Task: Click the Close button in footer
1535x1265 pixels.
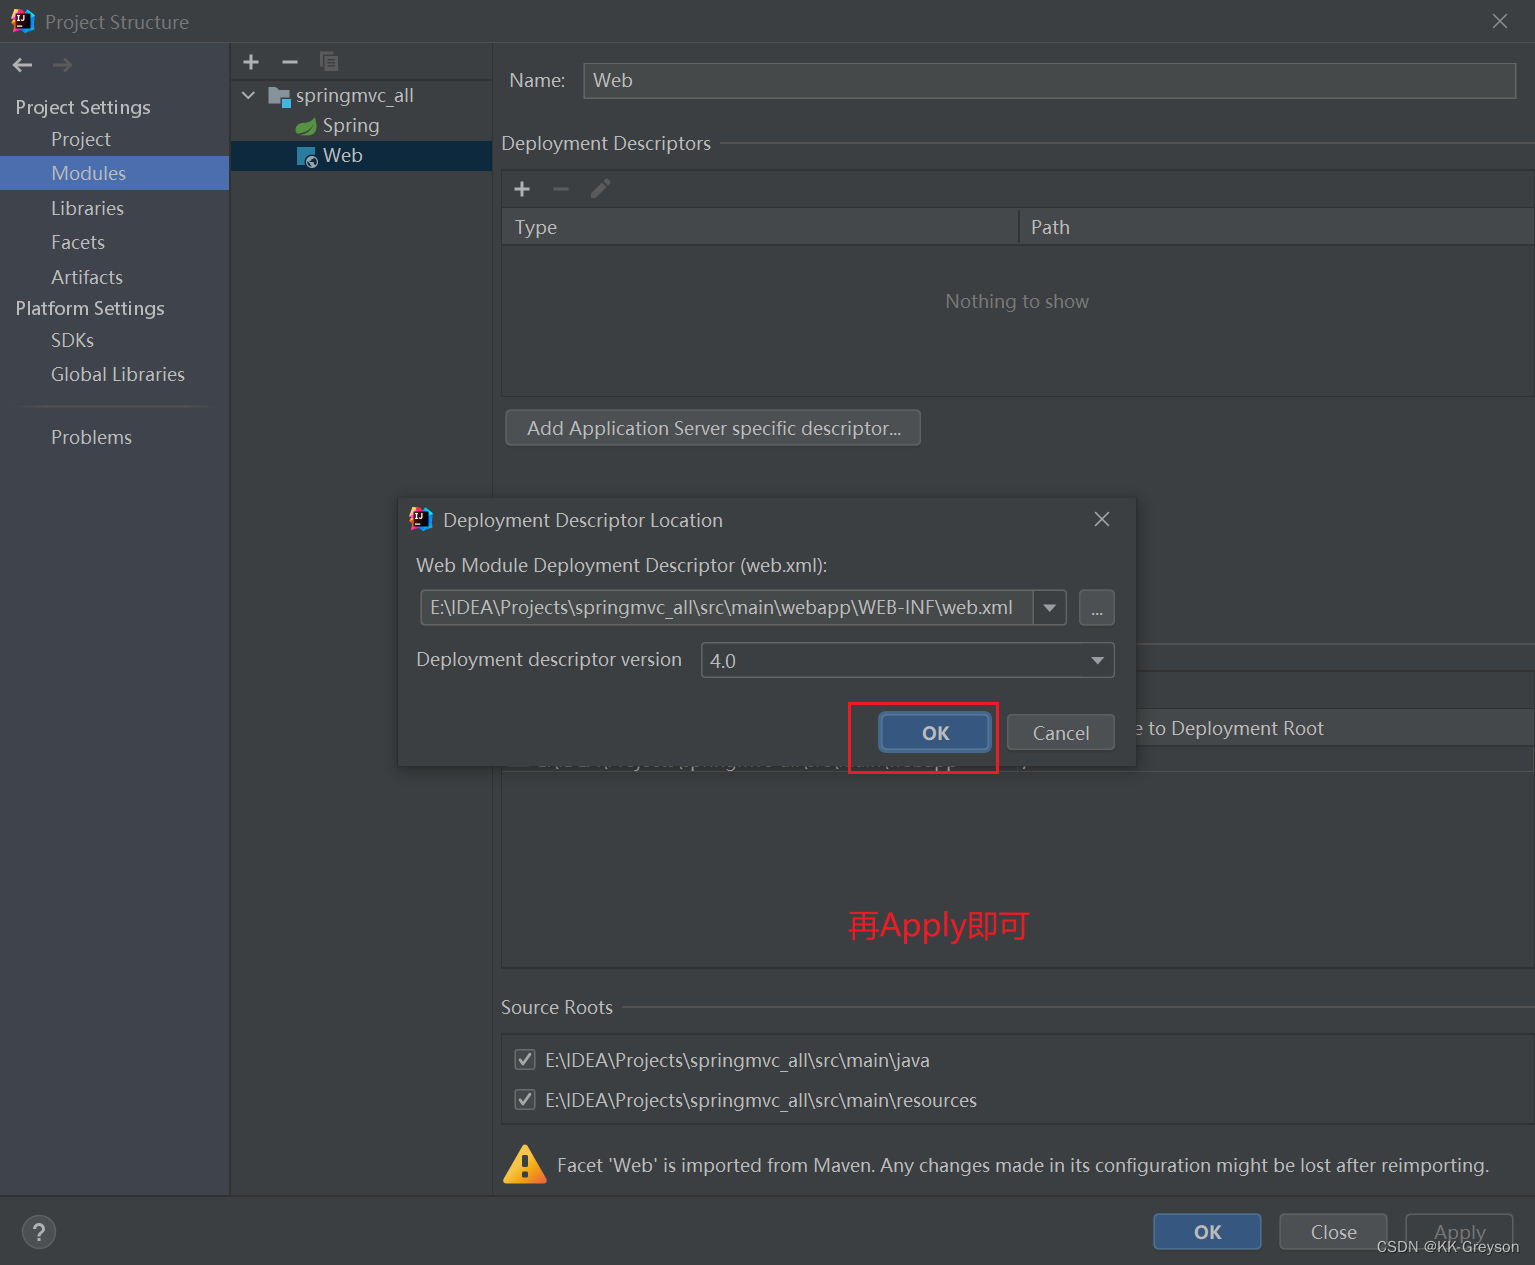Action: coord(1333,1232)
